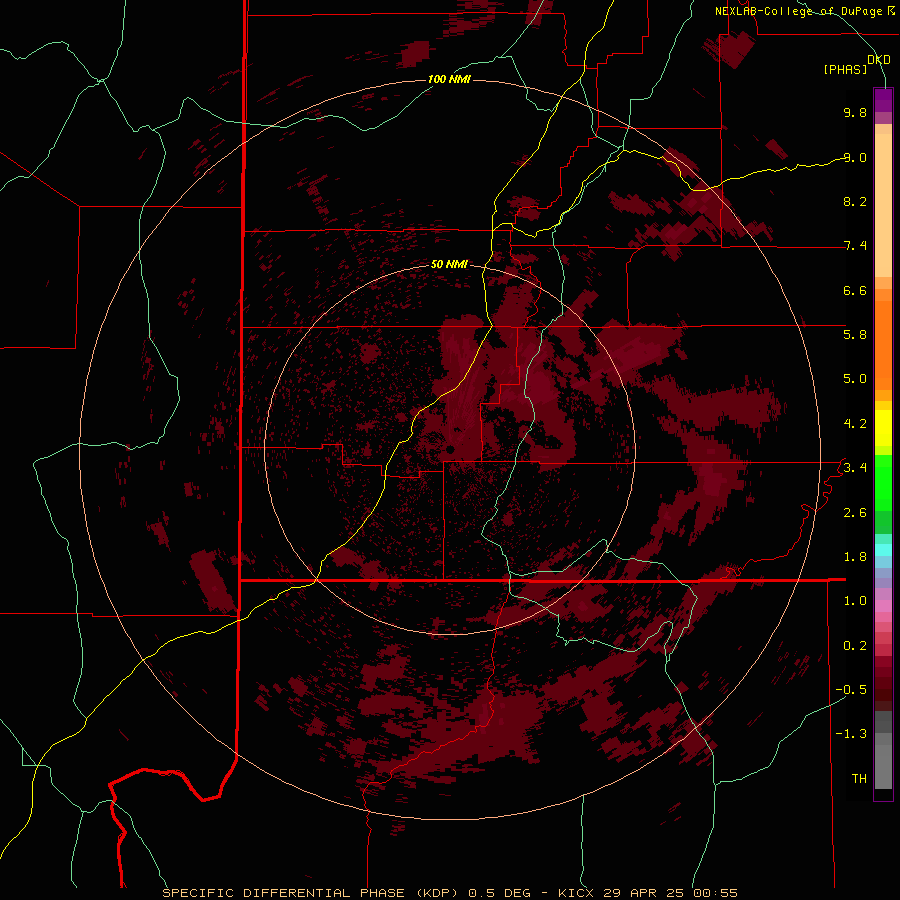Click the 1.8 scale value
Viewport: 900px width, 900px height.
tap(855, 557)
